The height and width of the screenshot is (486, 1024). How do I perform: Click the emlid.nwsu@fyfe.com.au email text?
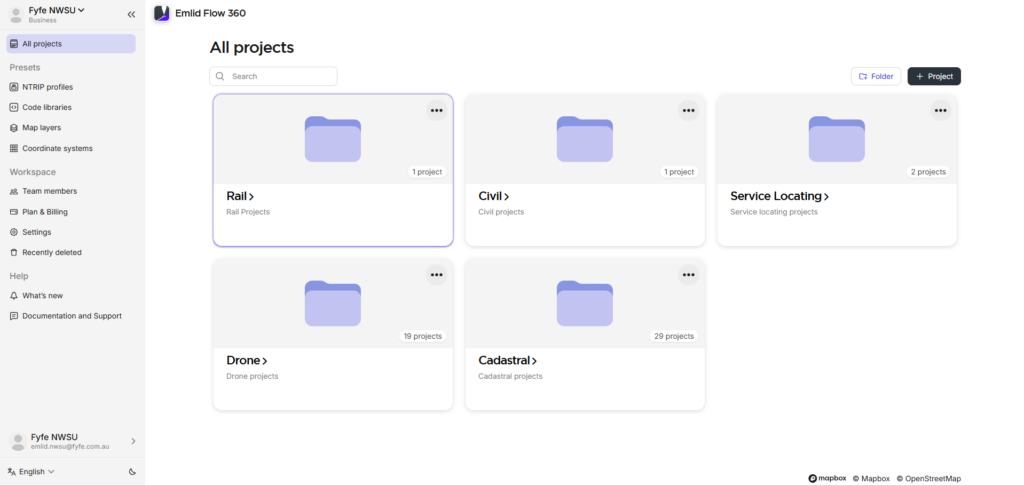[70, 447]
